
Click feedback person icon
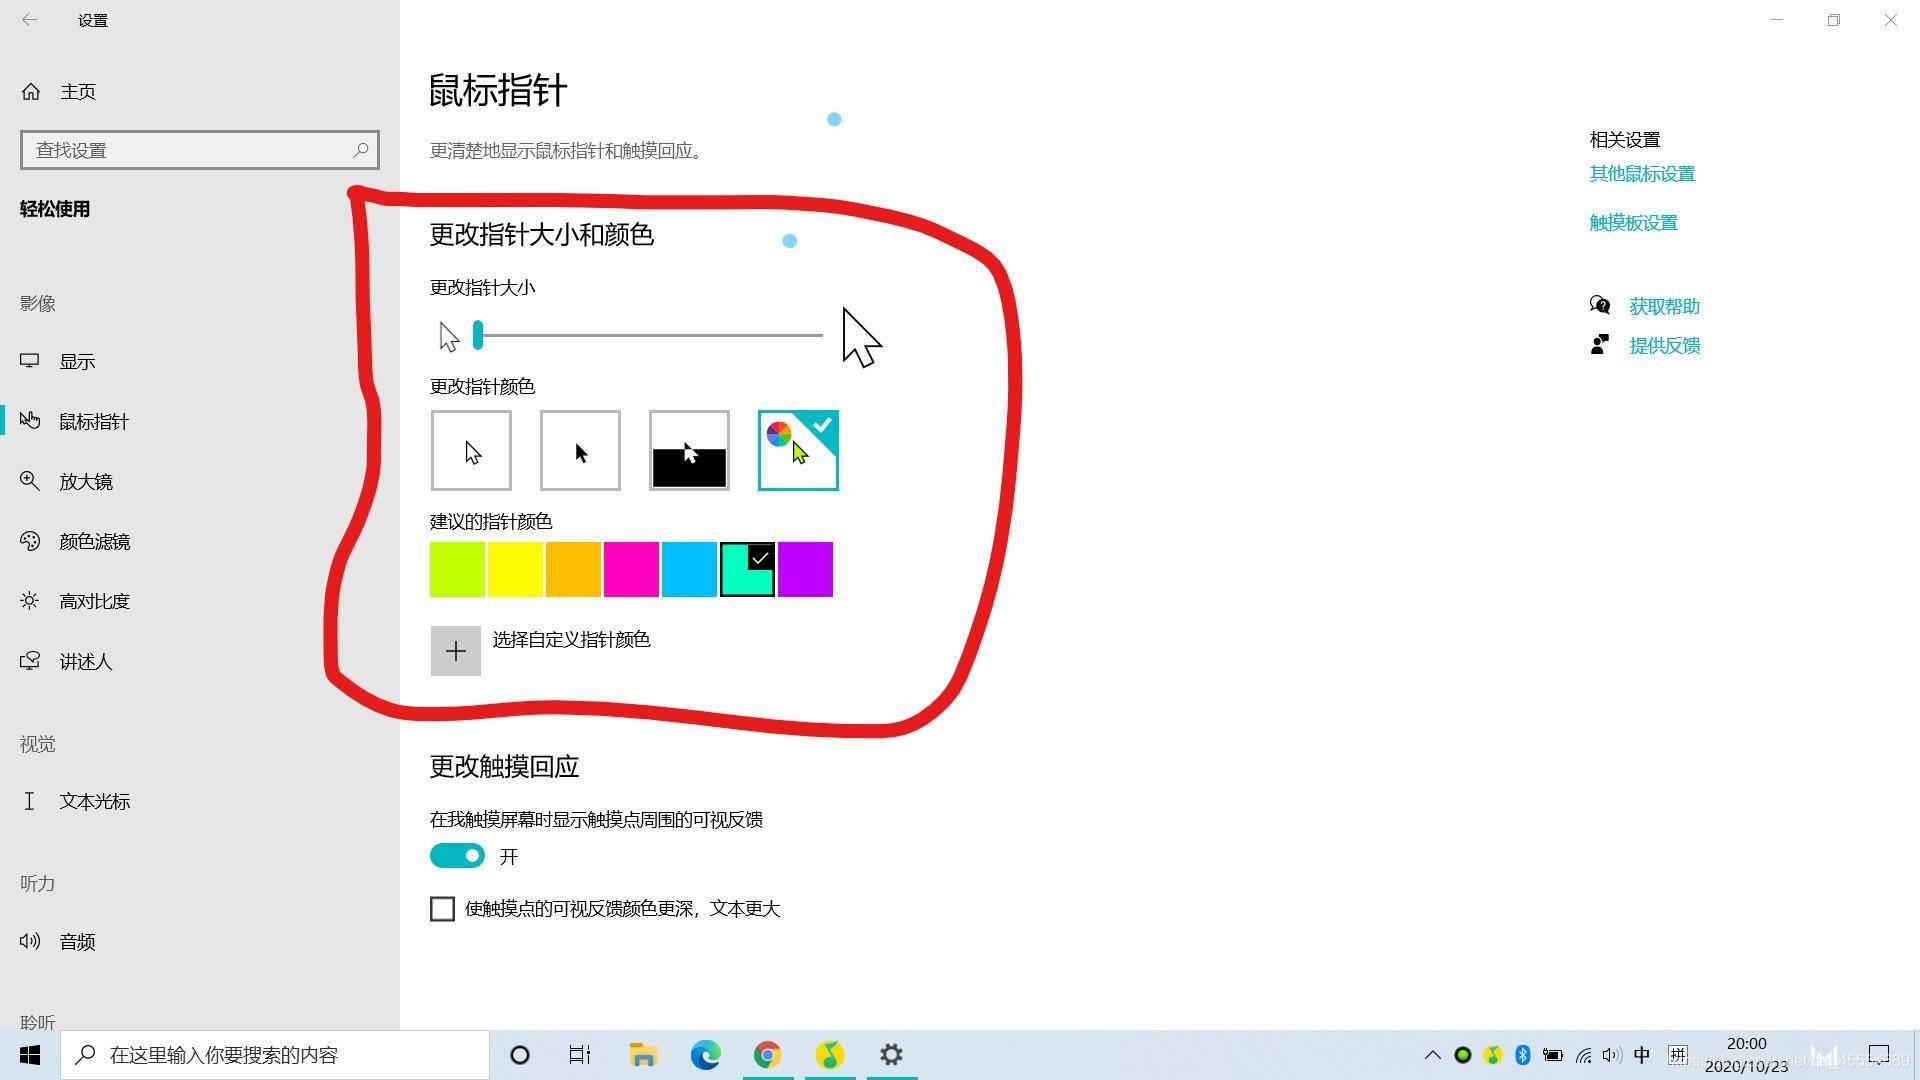point(1600,344)
